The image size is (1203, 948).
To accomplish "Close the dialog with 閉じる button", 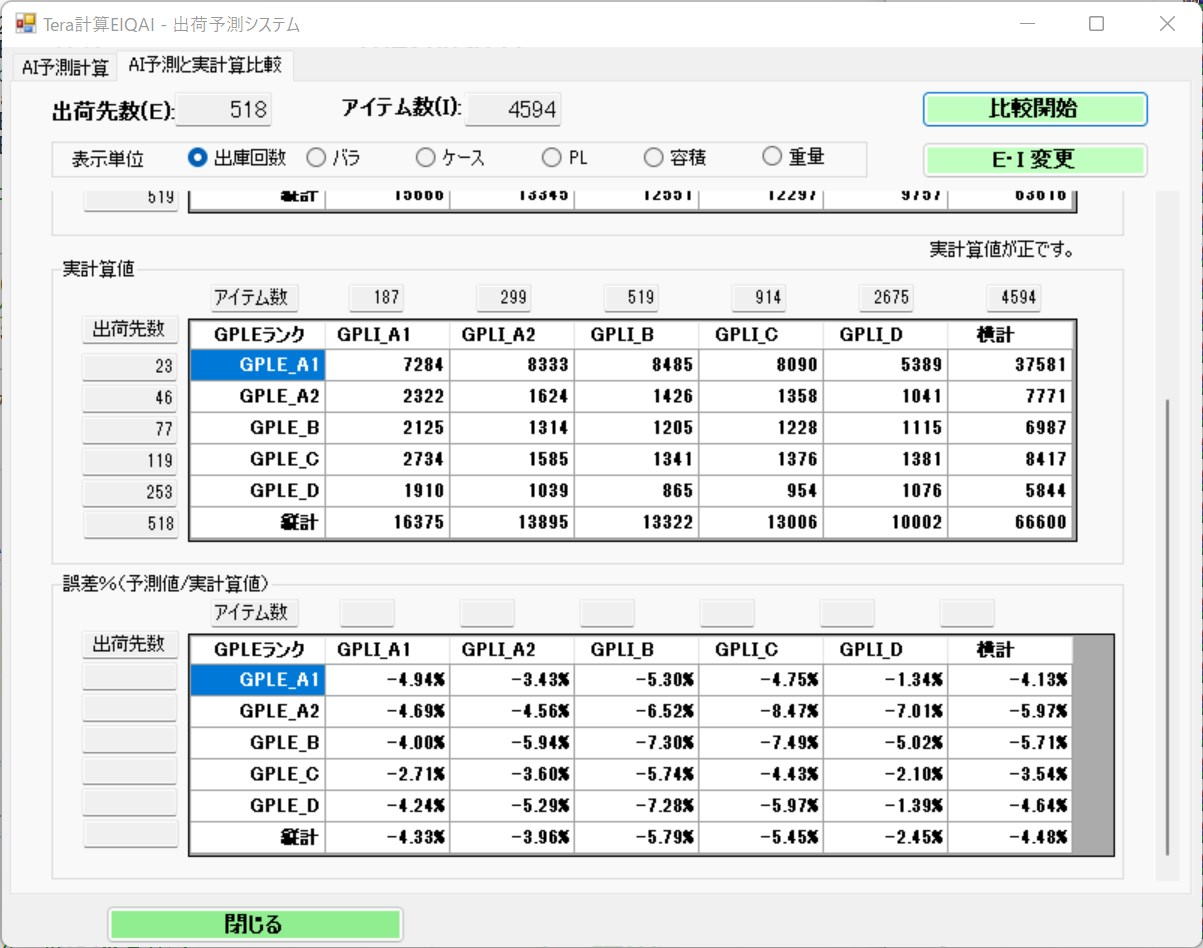I will pos(255,924).
